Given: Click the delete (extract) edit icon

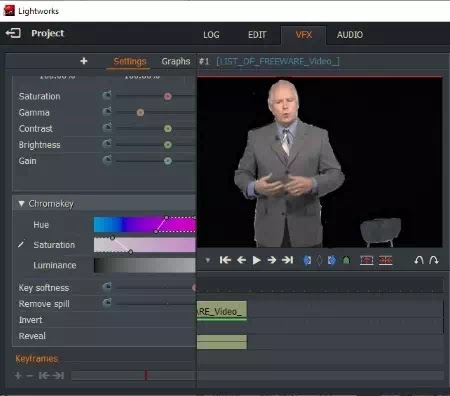Looking at the screenshot, I should 385,260.
